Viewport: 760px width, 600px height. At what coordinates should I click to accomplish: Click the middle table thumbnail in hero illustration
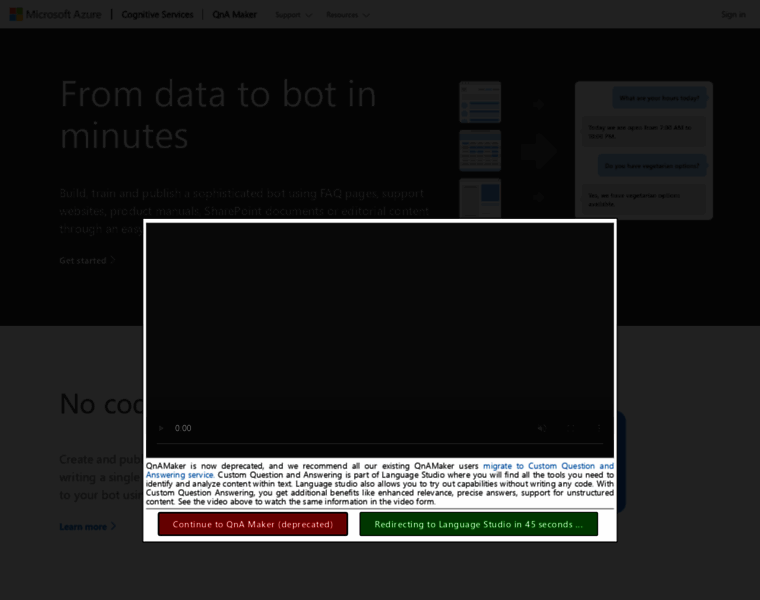(480, 150)
